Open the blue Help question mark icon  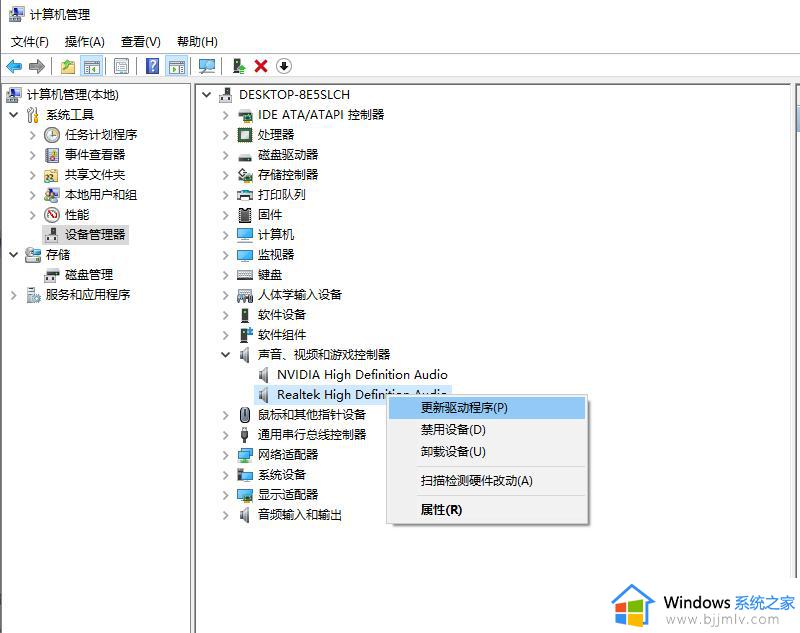click(152, 66)
